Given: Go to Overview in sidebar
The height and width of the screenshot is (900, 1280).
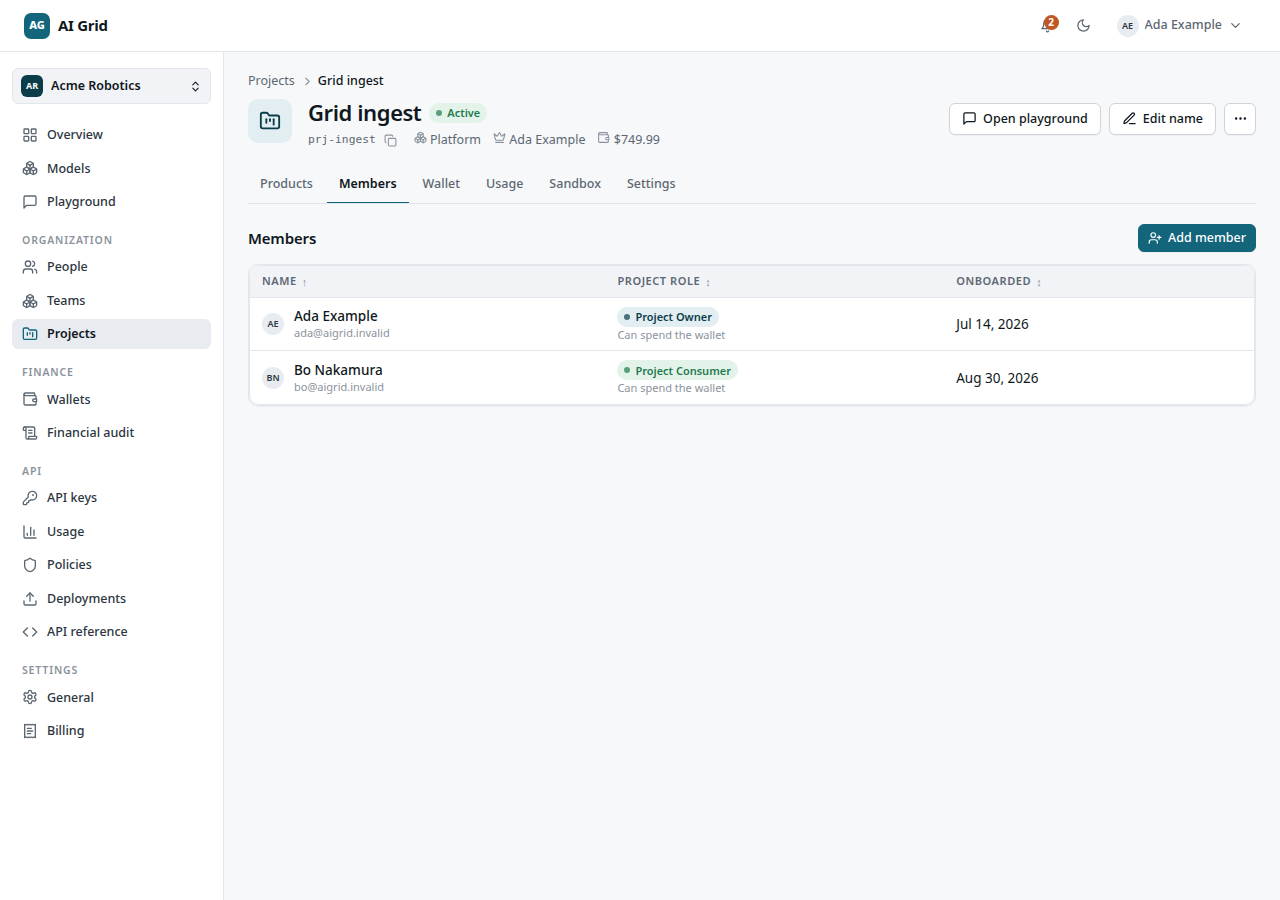Looking at the screenshot, I should (x=111, y=135).
